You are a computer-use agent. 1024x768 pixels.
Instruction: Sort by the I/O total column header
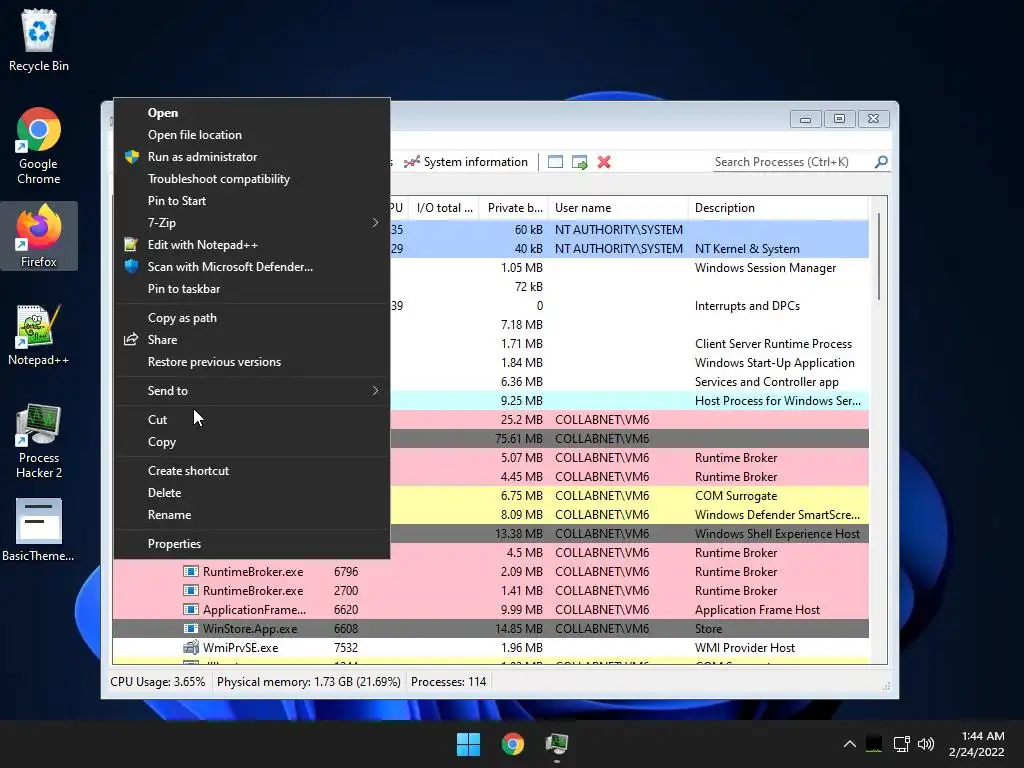(444, 208)
